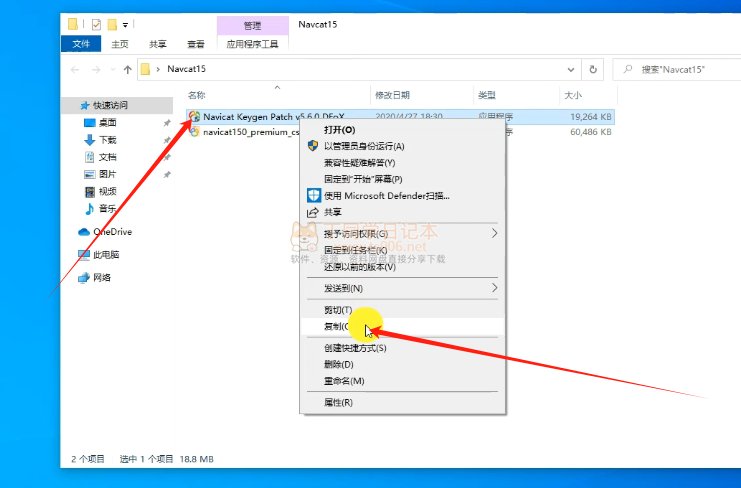741x488 pixels.
Task: Click the OneDrive cloud icon
Action: (84, 232)
